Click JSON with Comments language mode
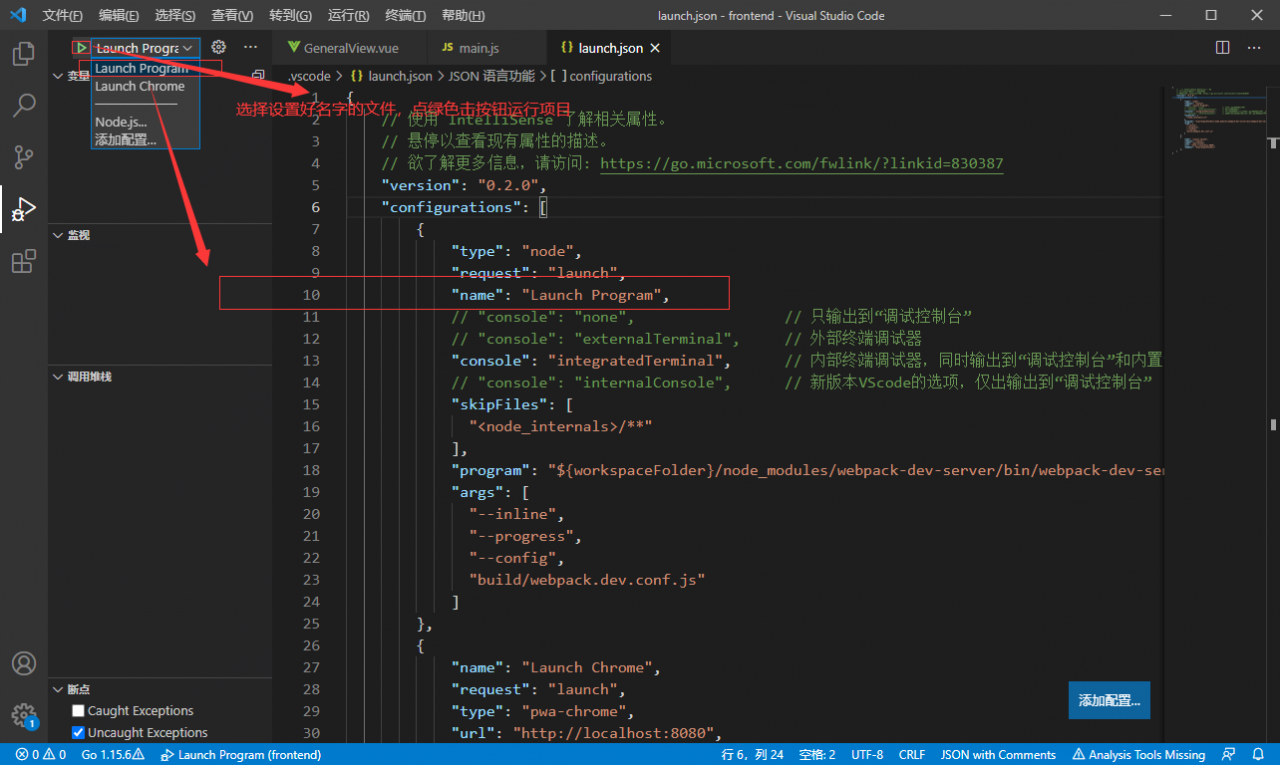The width and height of the screenshot is (1280, 765). (x=998, y=755)
